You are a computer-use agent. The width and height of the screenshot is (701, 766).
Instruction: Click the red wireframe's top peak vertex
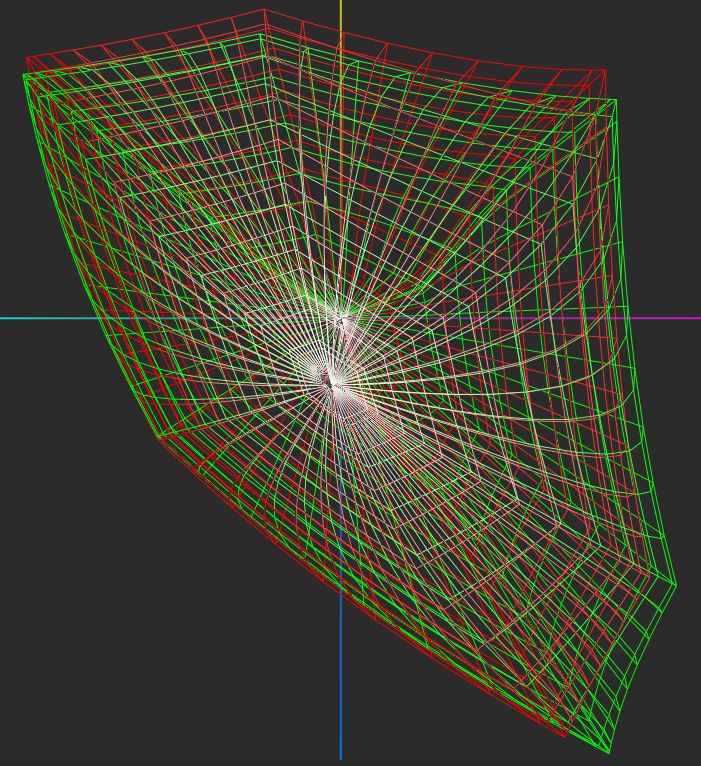264,11
